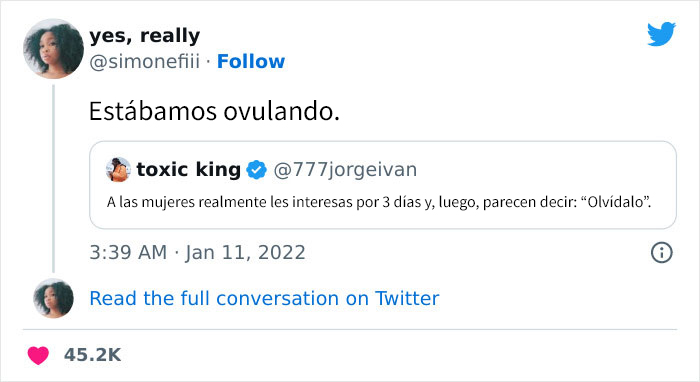
Task: Open the @777jorgeivan handle
Action: tap(345, 170)
